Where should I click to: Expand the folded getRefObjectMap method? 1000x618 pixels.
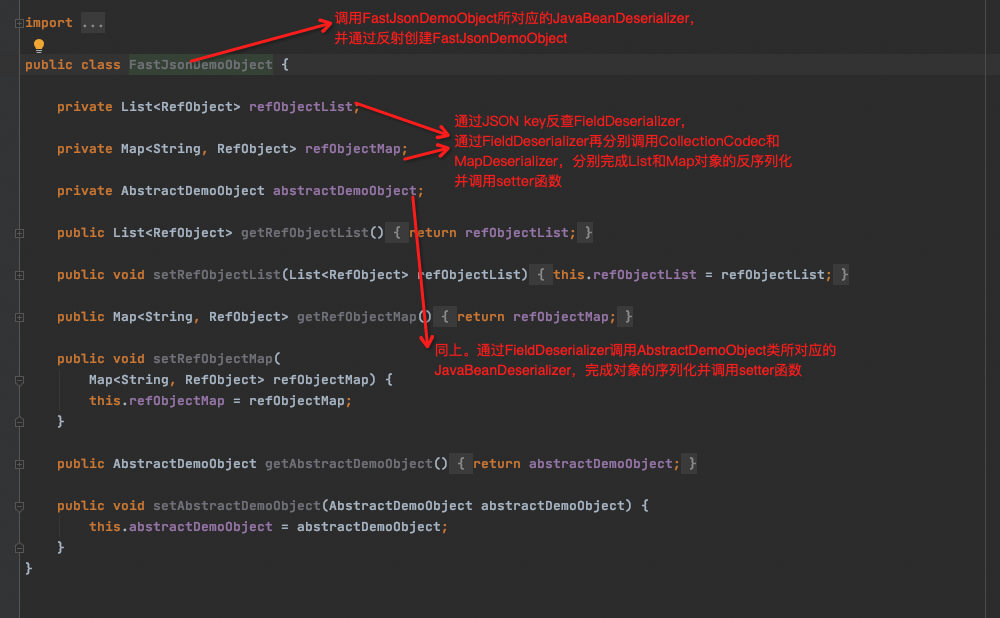pos(20,318)
